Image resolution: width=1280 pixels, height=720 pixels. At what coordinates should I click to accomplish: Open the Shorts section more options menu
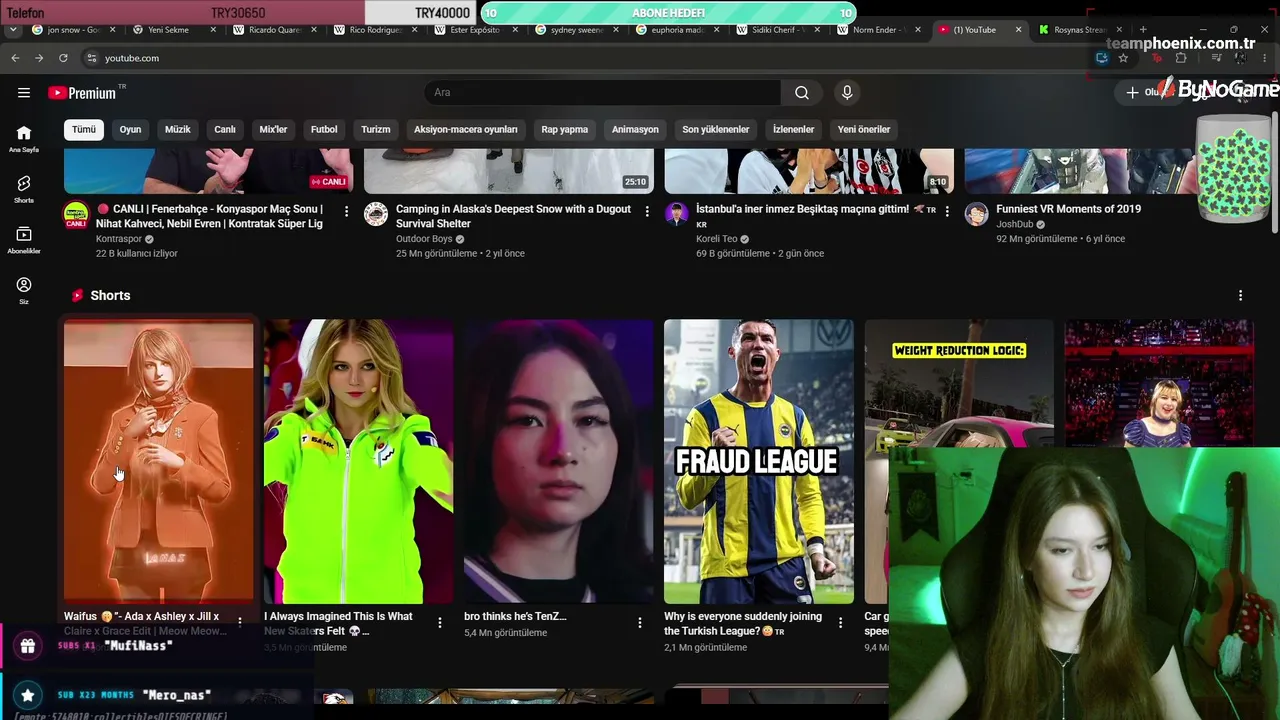point(1240,296)
